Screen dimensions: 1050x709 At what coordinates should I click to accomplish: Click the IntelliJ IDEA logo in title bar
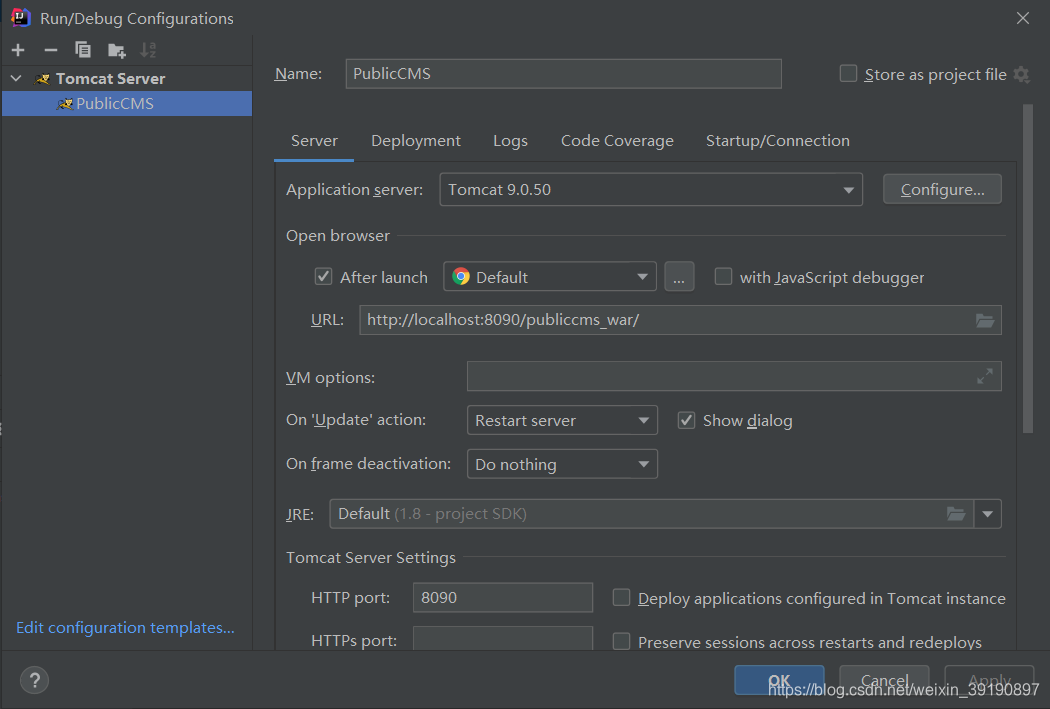coord(21,17)
